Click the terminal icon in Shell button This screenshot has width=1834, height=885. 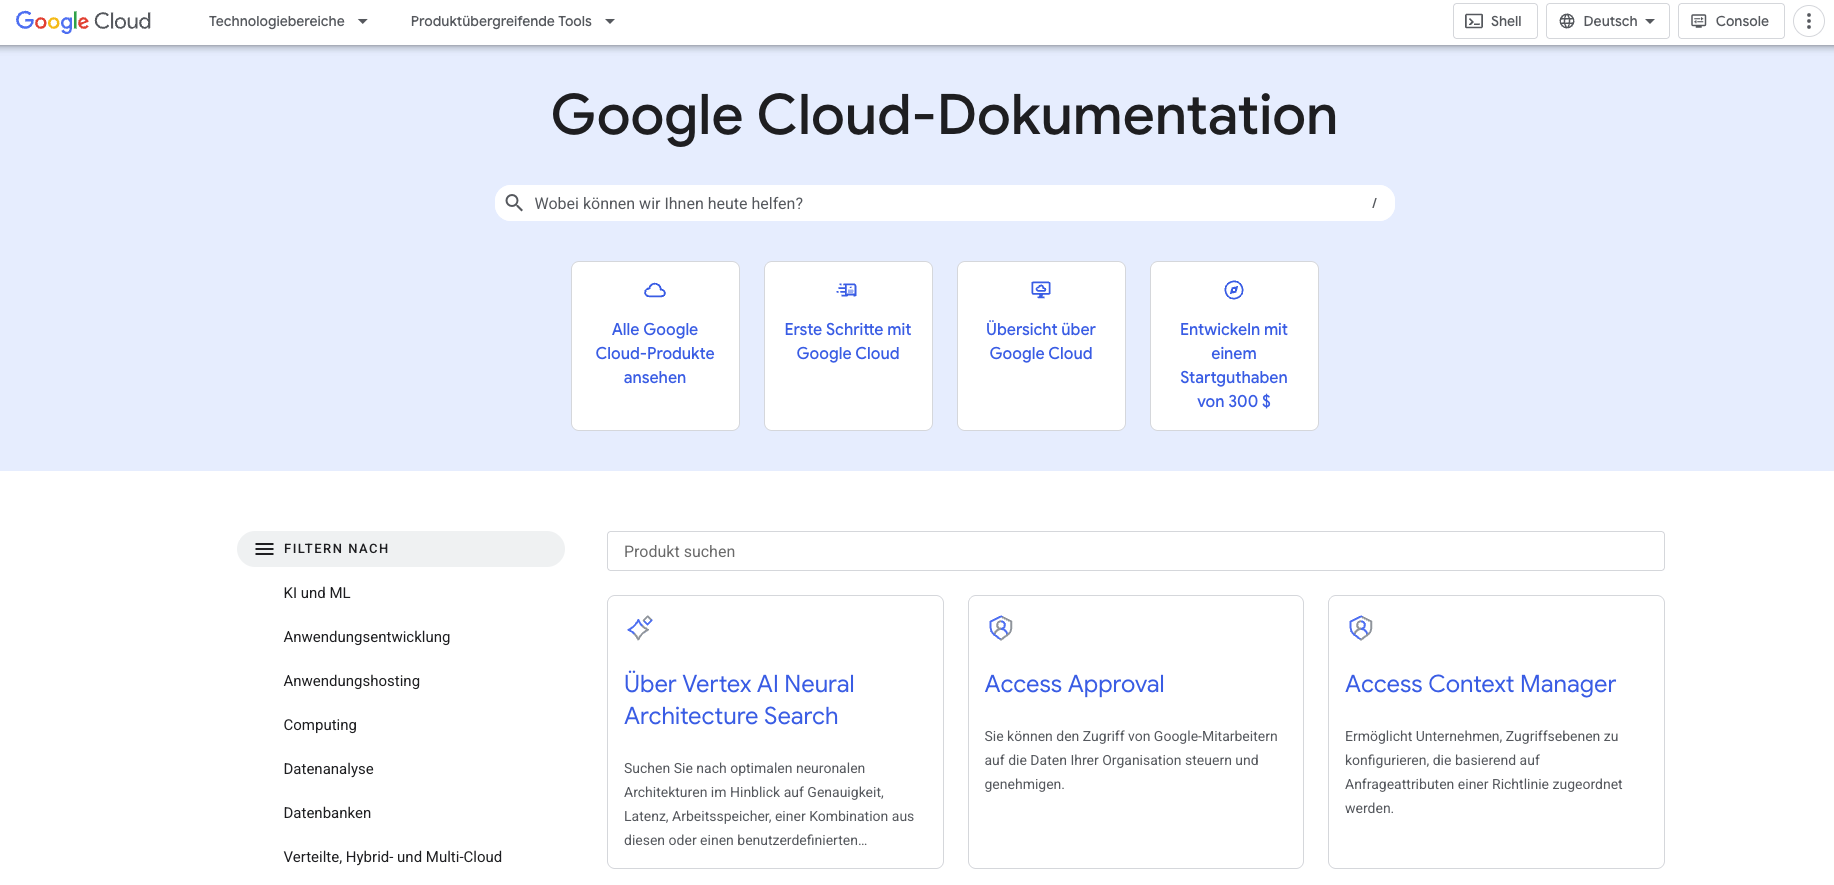pos(1474,21)
